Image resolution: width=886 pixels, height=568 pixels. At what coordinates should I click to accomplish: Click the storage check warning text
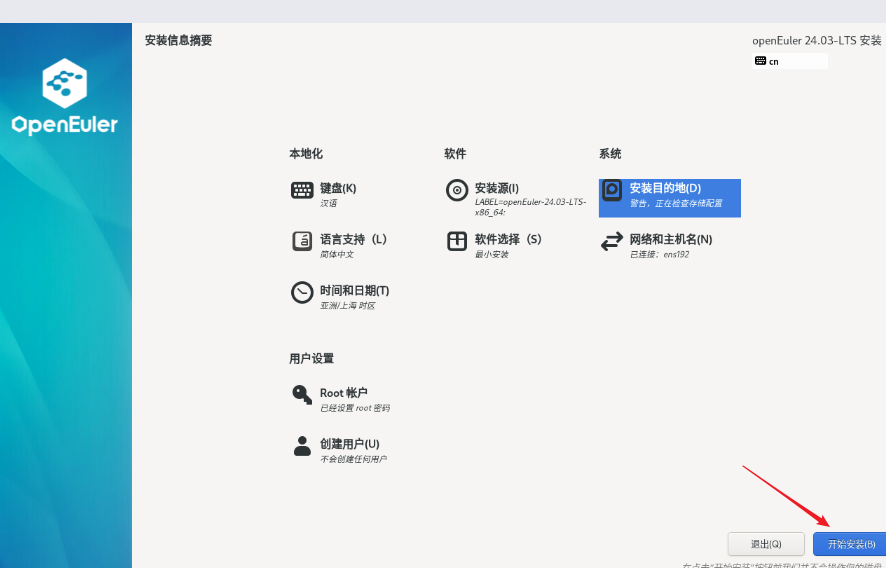pyautogui.click(x=676, y=203)
